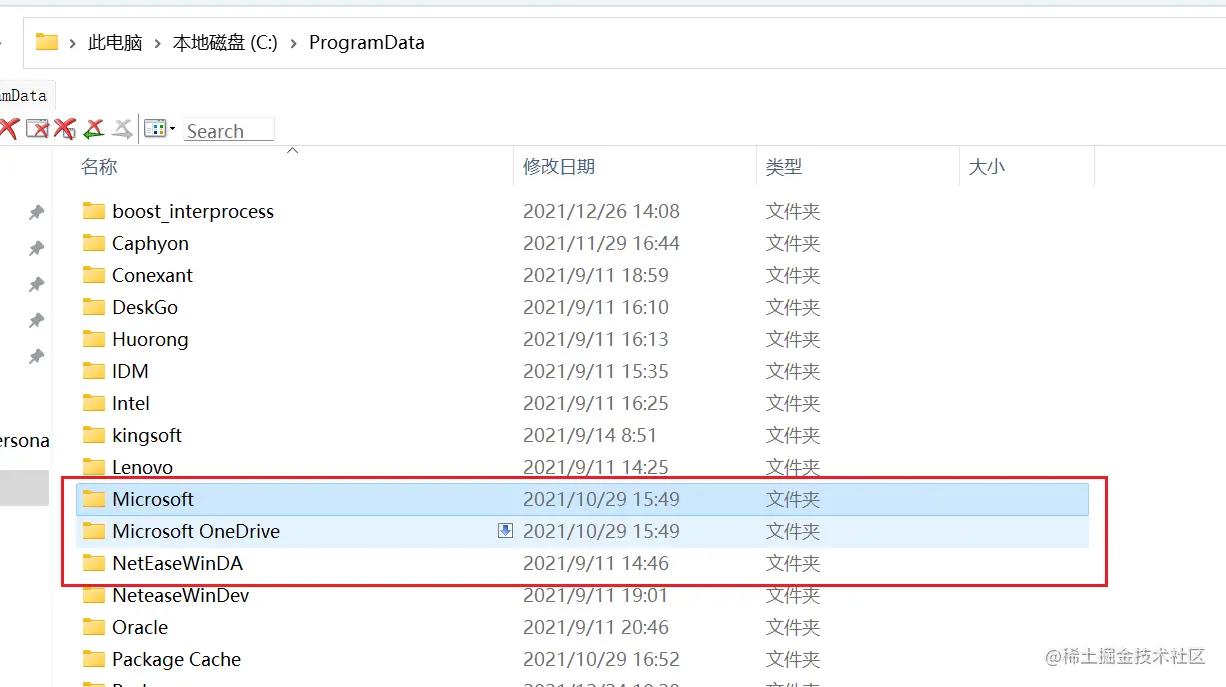
Task: Click the Microsoft OneDrive folder icon
Action: pos(94,531)
